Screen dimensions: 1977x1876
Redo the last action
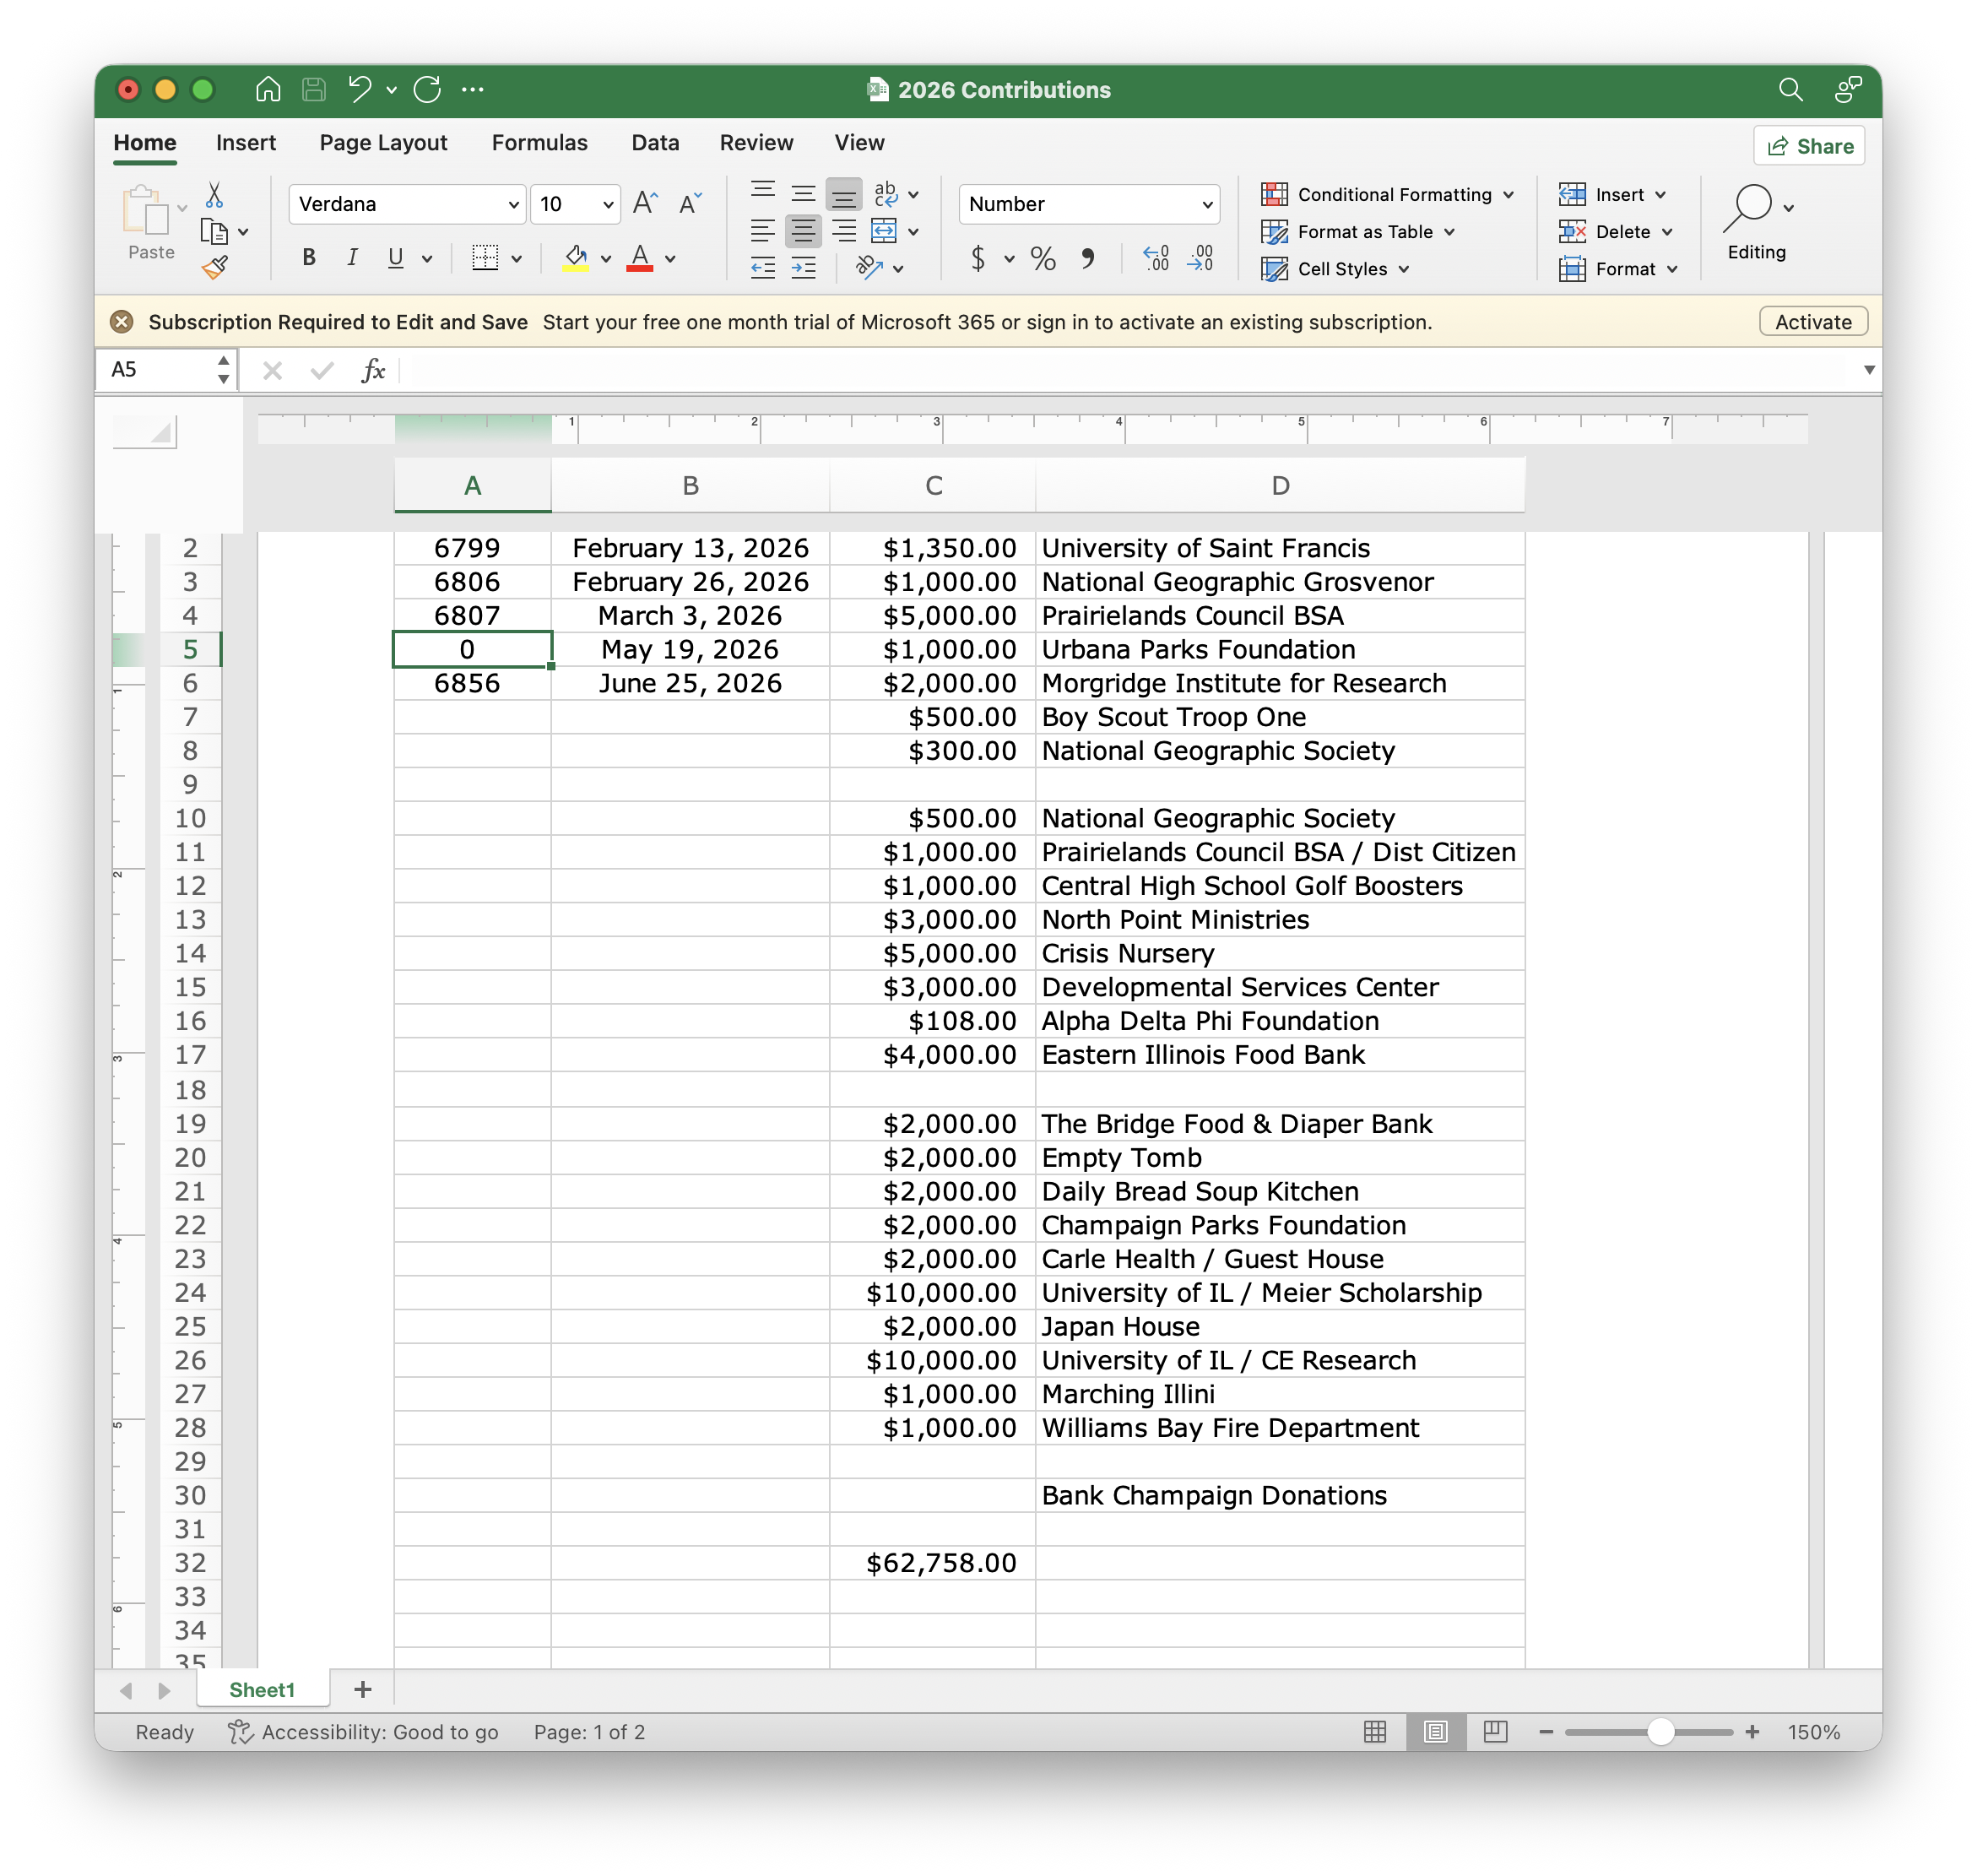point(427,90)
